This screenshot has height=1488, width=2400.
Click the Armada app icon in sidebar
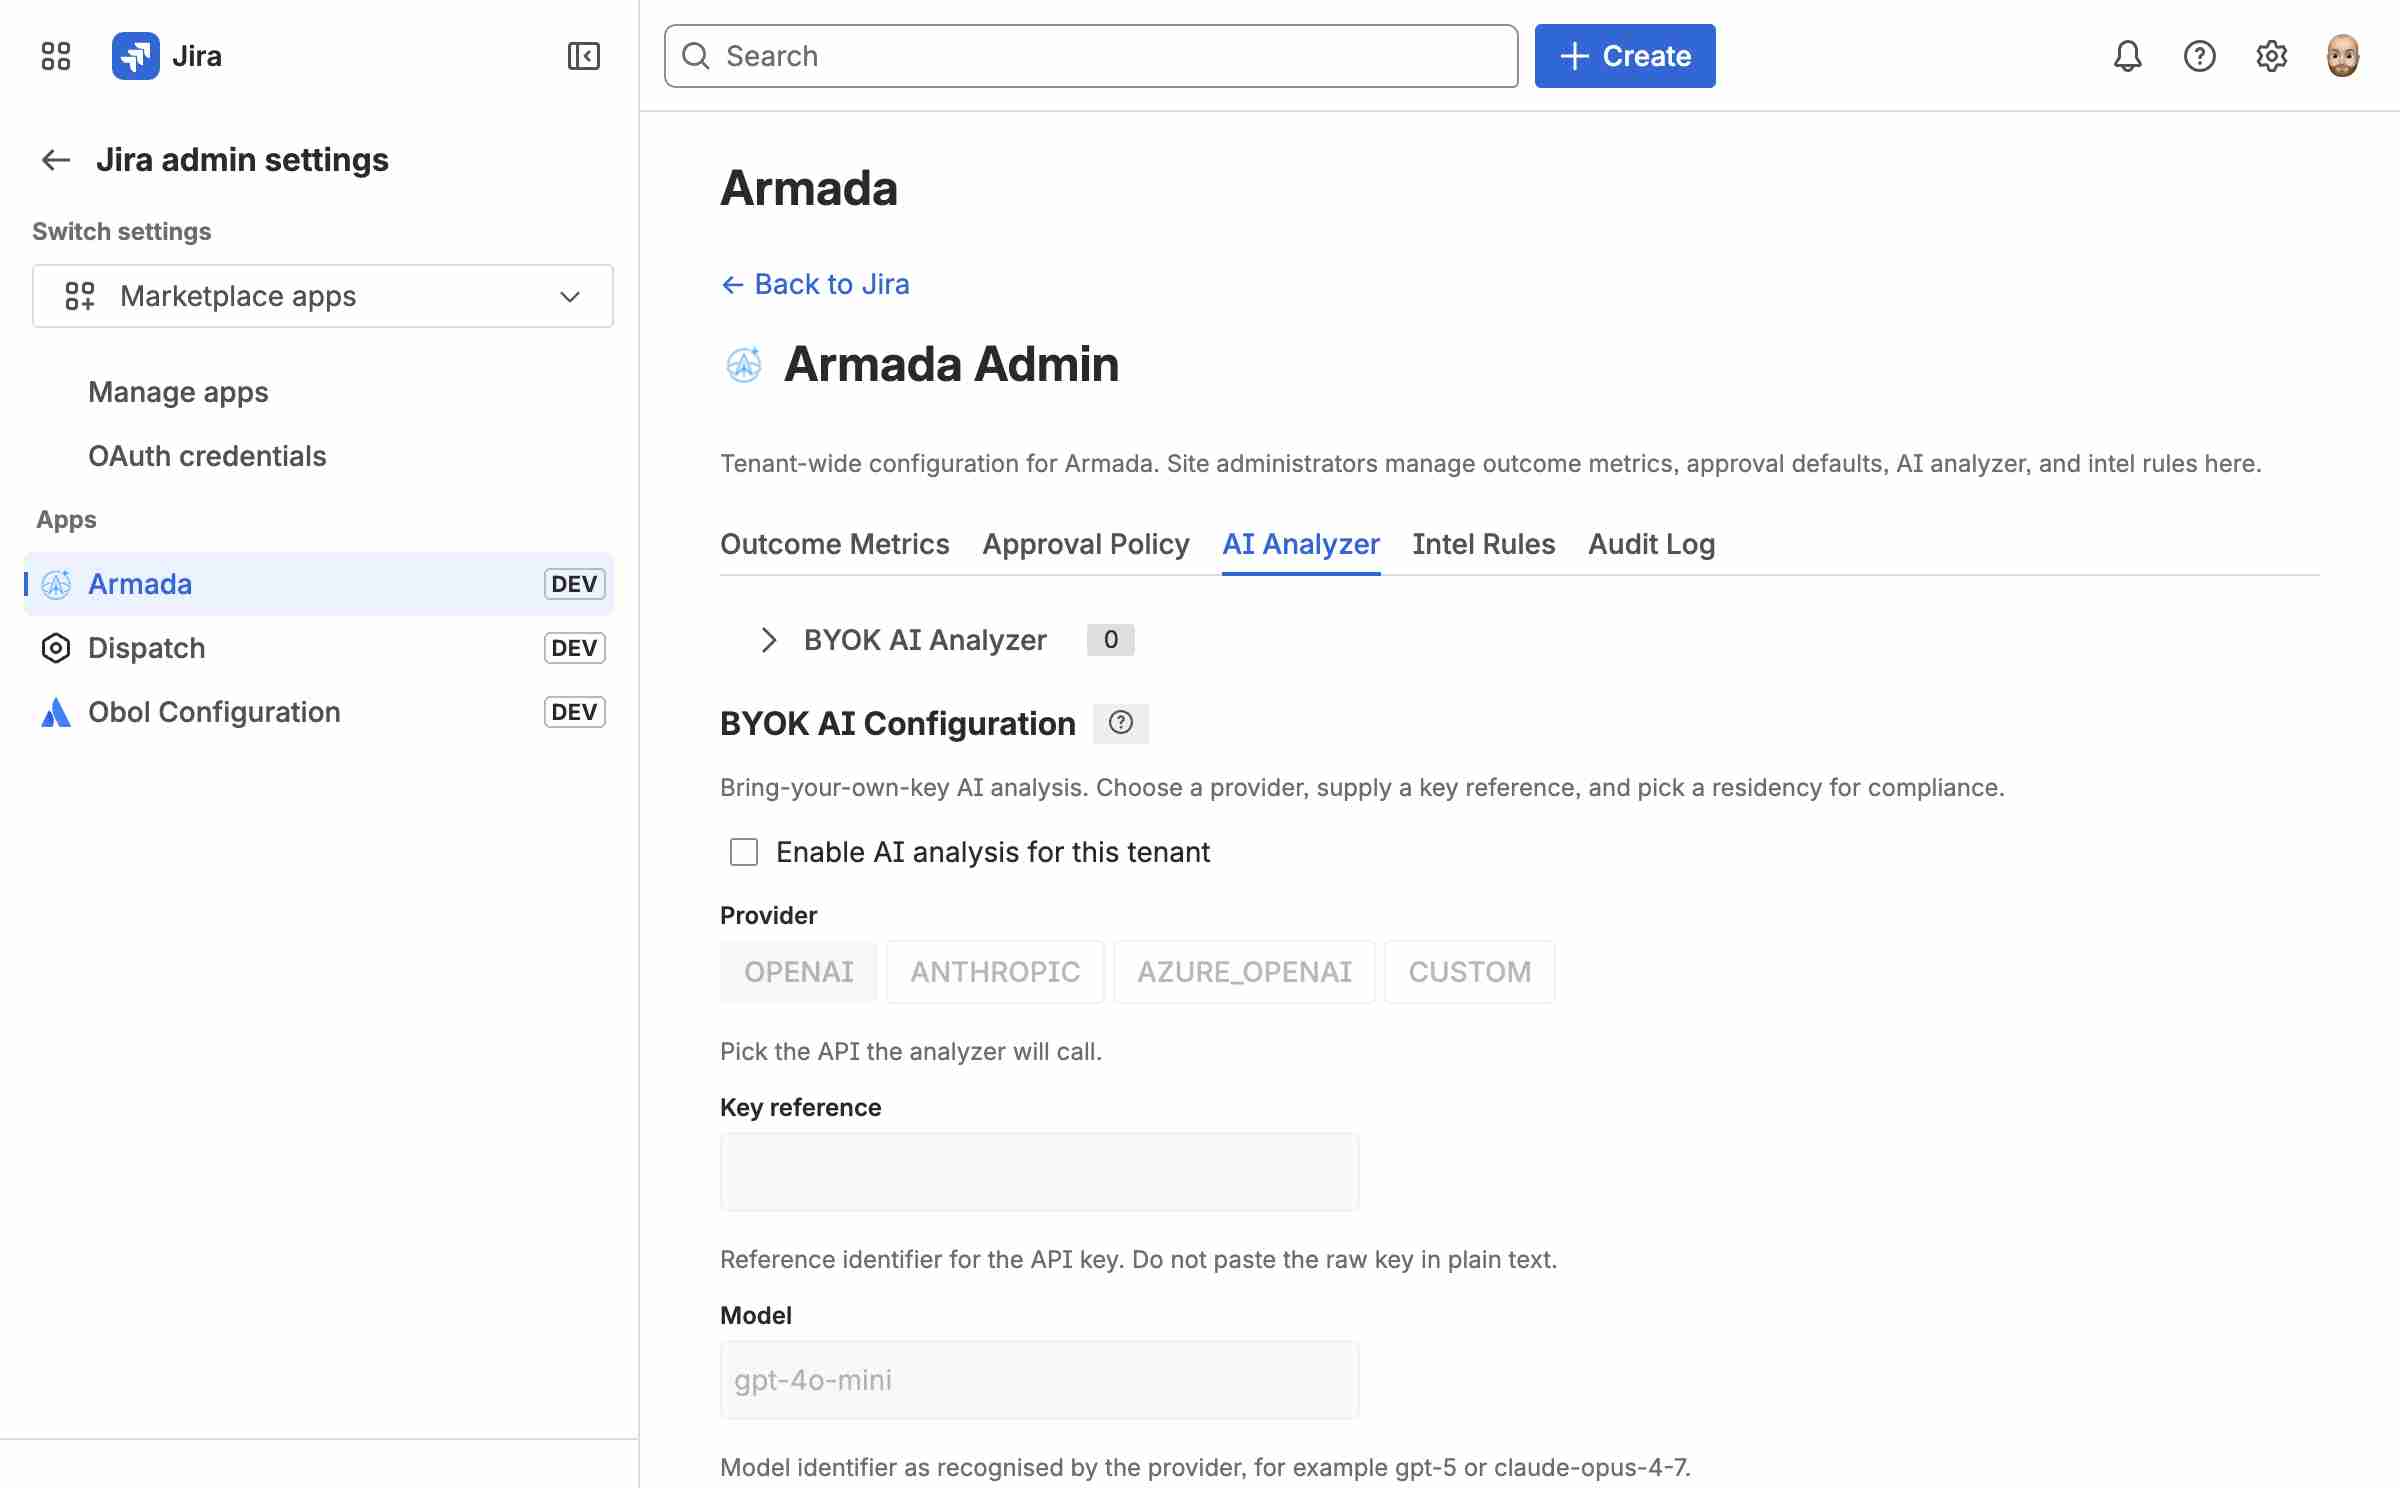click(x=56, y=584)
